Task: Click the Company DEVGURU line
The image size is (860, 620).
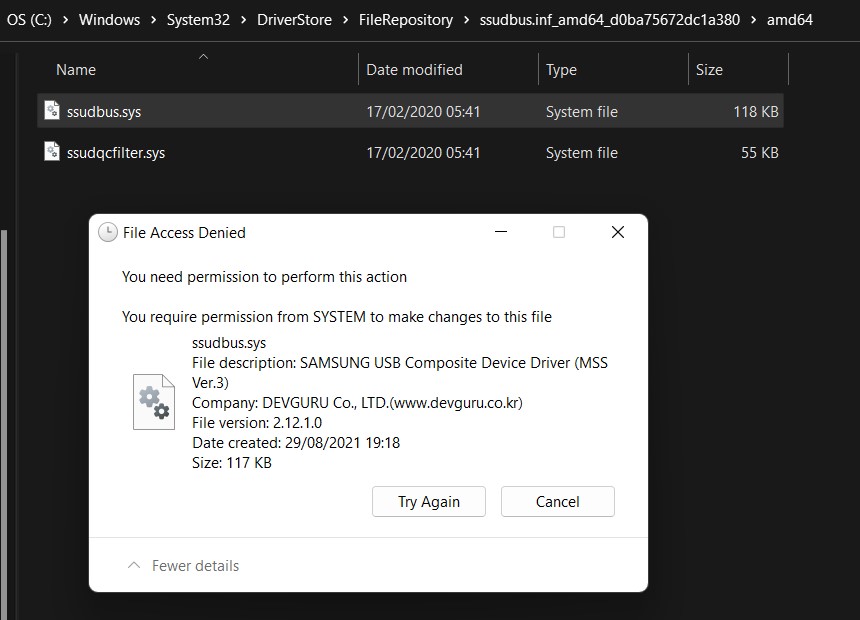Action: click(x=357, y=403)
